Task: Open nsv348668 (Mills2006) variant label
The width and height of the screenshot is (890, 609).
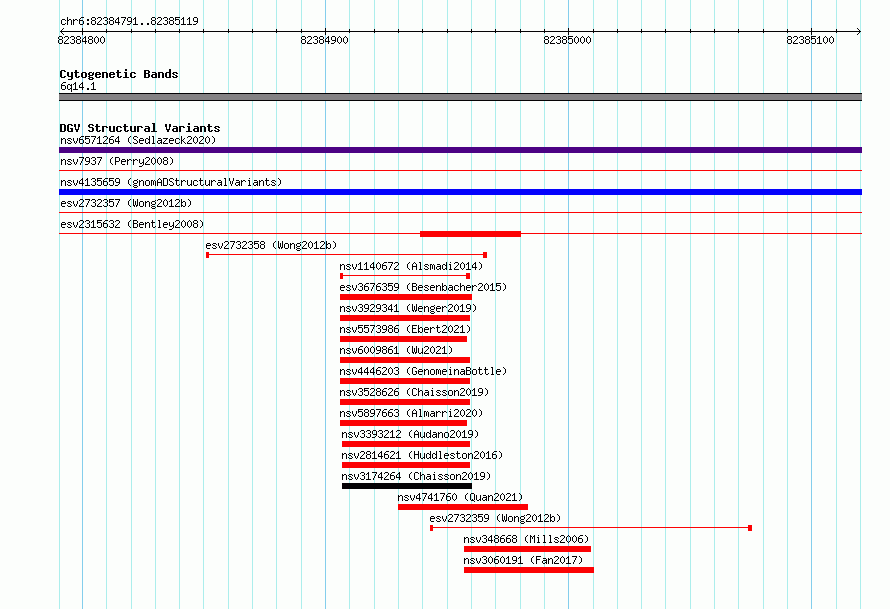Action: 526,539
